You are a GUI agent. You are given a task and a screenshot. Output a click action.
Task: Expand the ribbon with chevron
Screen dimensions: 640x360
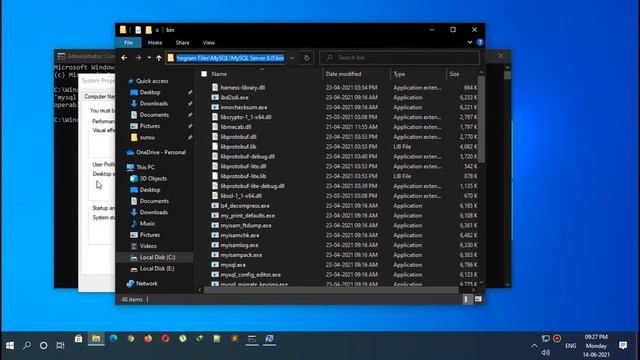pos(470,42)
